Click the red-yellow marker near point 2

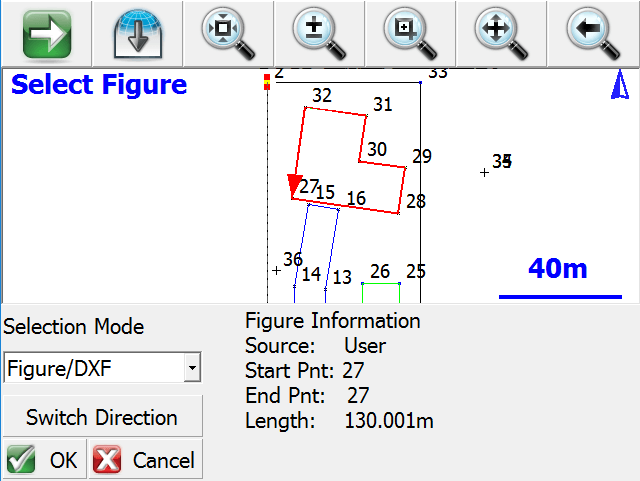click(267, 82)
